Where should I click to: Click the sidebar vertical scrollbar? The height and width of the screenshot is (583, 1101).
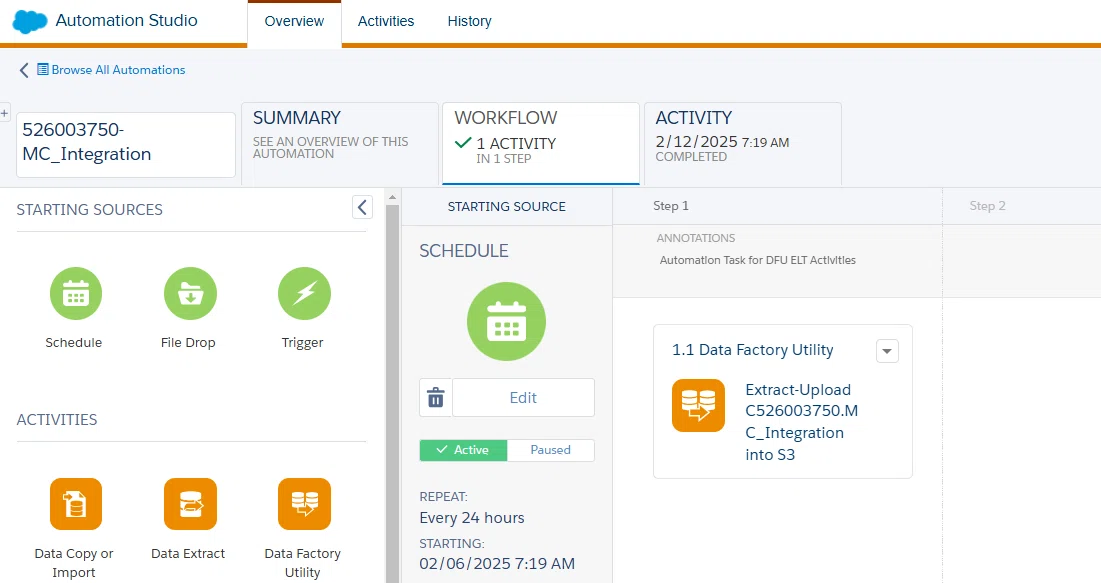tap(393, 393)
